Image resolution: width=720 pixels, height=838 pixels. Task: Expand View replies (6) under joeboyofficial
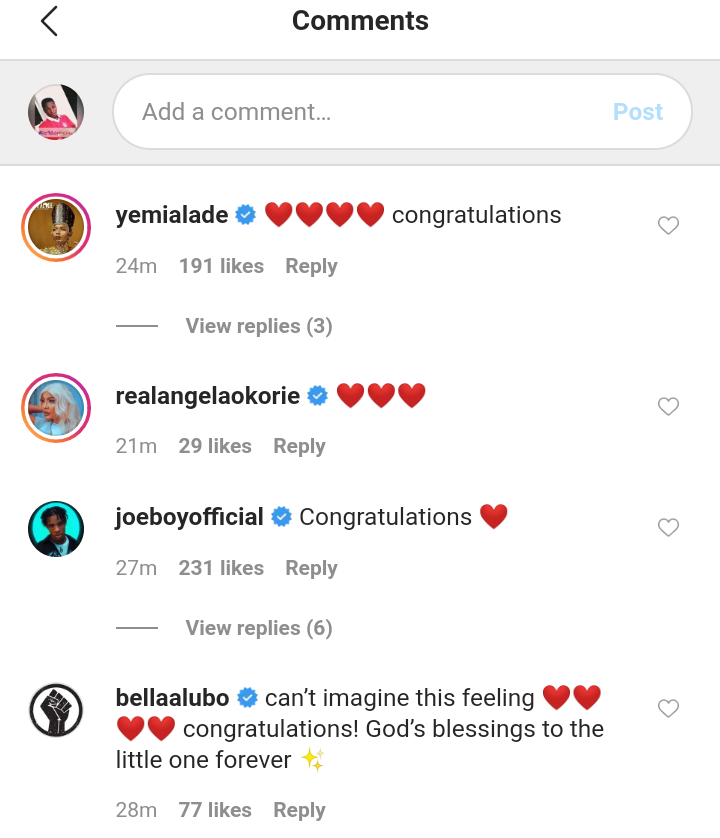[x=258, y=628]
